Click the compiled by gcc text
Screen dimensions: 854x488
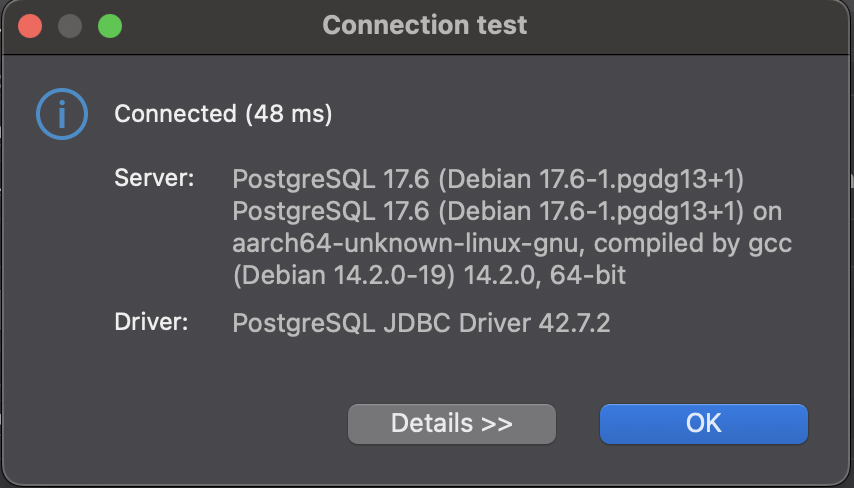tap(693, 243)
